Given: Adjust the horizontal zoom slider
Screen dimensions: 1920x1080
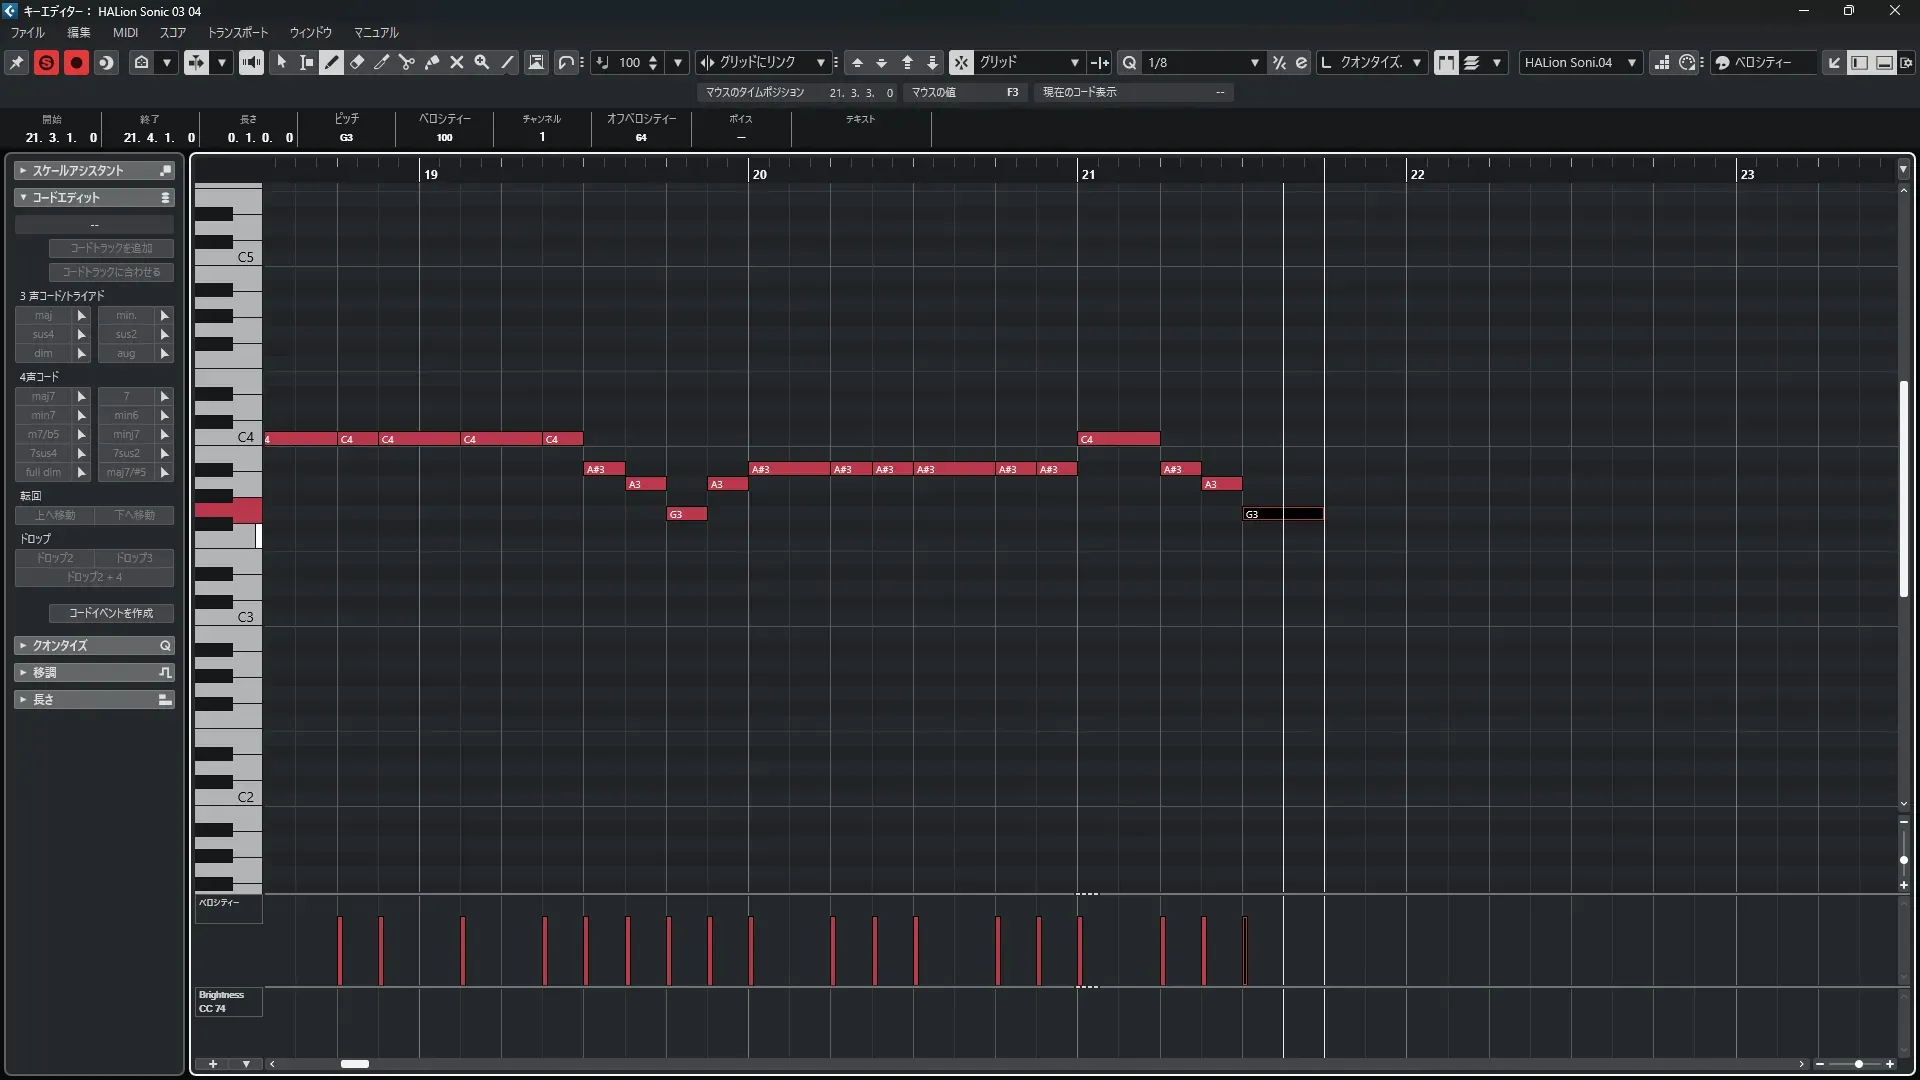Looking at the screenshot, I should pyautogui.click(x=1858, y=1064).
